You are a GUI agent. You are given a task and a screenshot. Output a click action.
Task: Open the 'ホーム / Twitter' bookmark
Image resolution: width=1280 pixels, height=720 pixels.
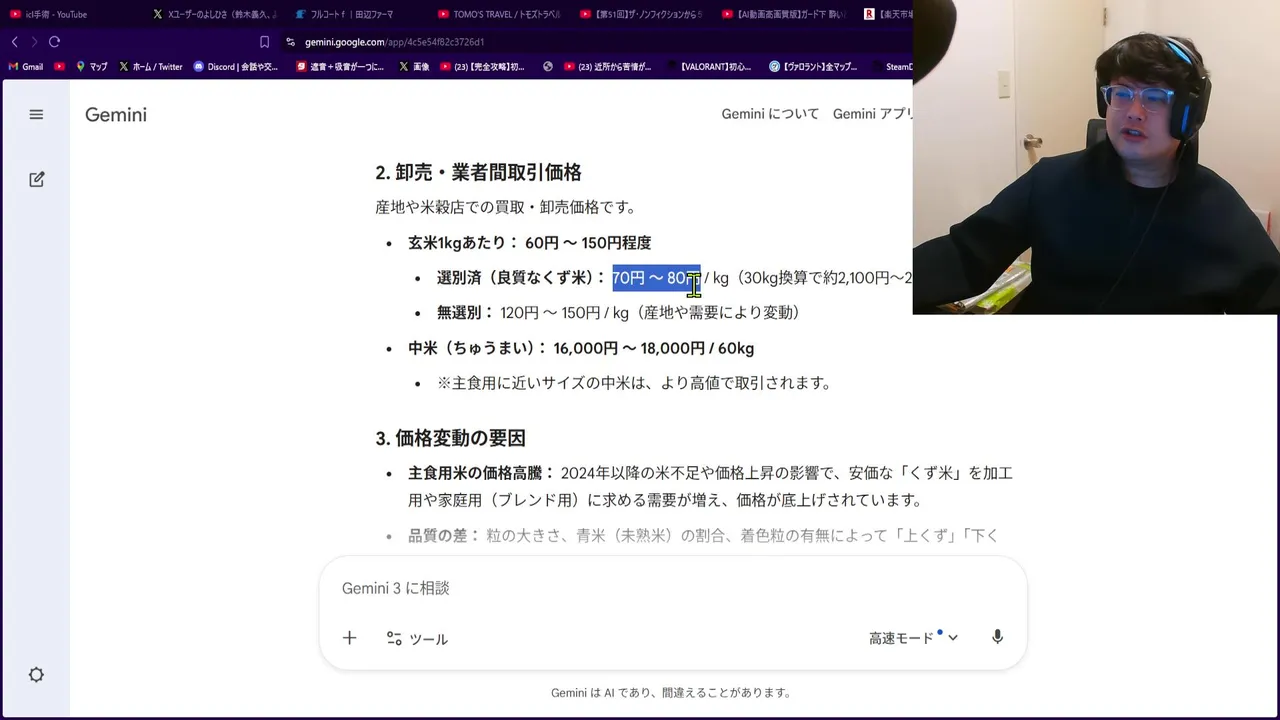tap(151, 67)
